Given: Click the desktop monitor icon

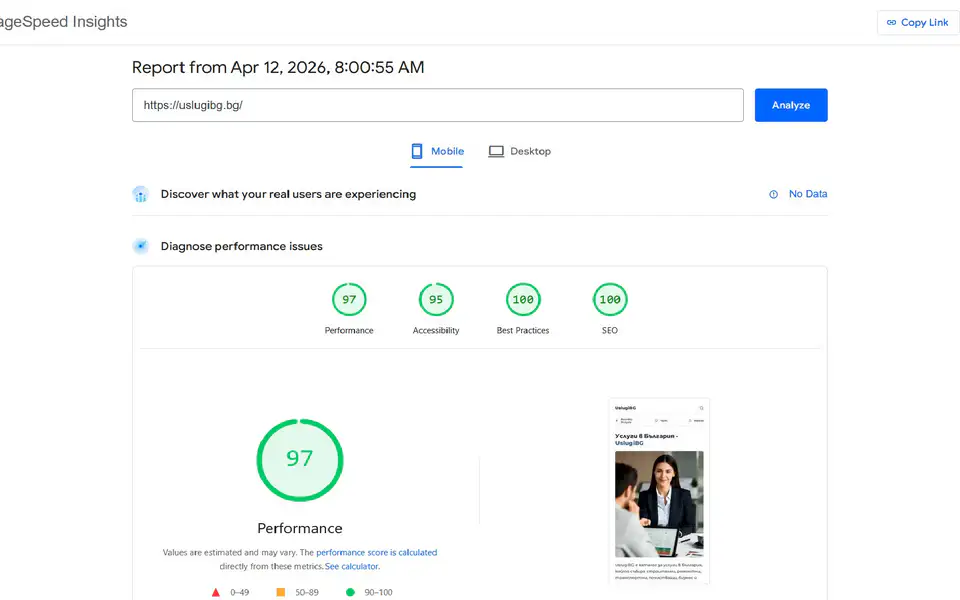Looking at the screenshot, I should (x=496, y=151).
